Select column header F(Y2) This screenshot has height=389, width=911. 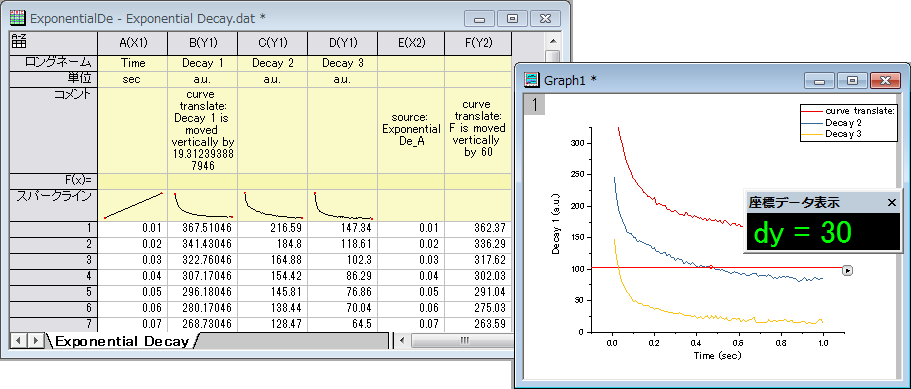478,43
